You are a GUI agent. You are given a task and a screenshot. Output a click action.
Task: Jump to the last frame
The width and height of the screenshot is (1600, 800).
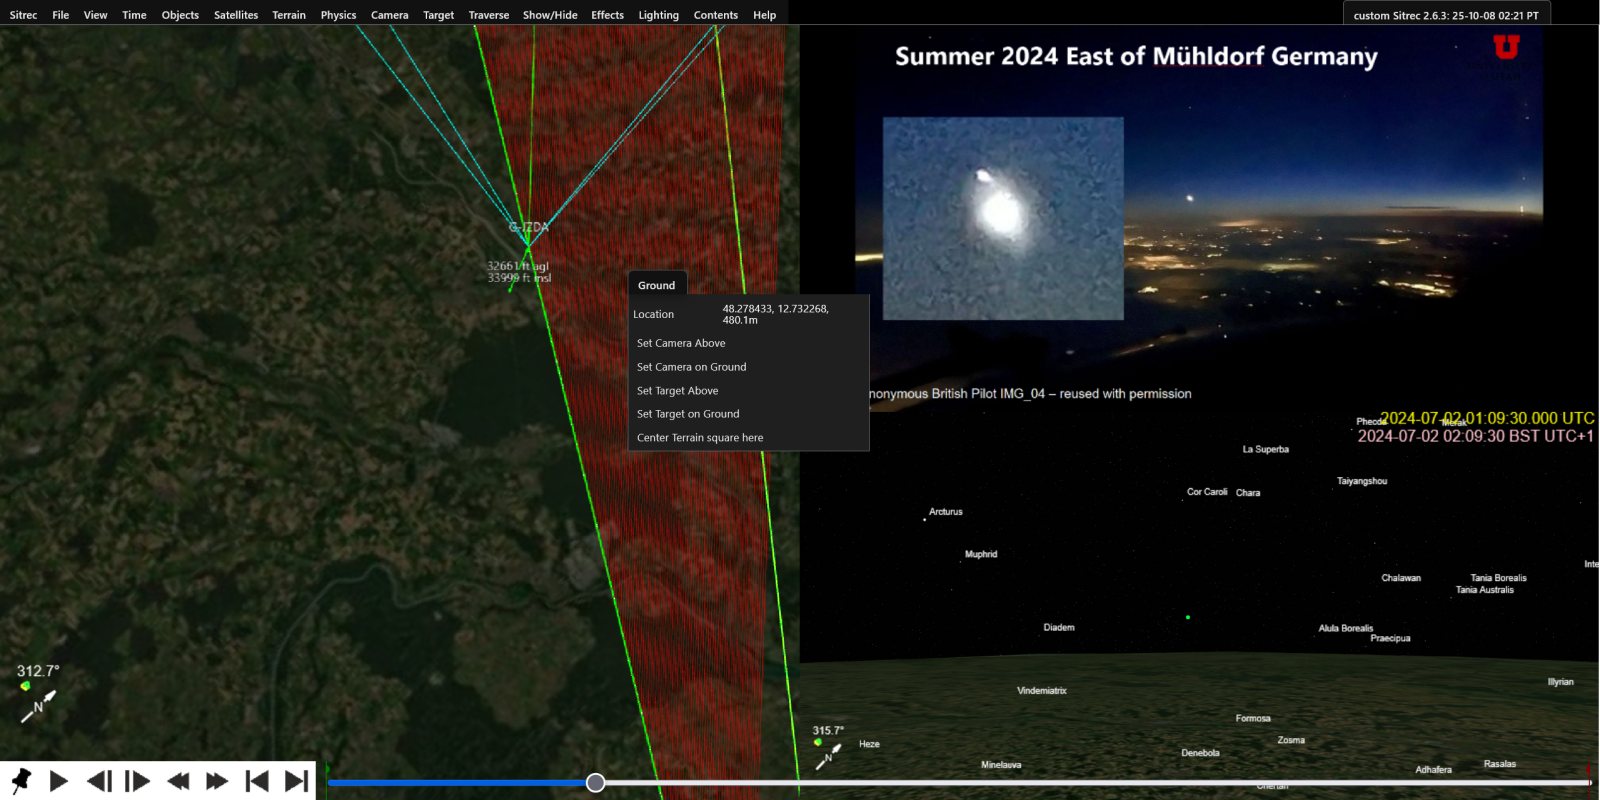296,781
